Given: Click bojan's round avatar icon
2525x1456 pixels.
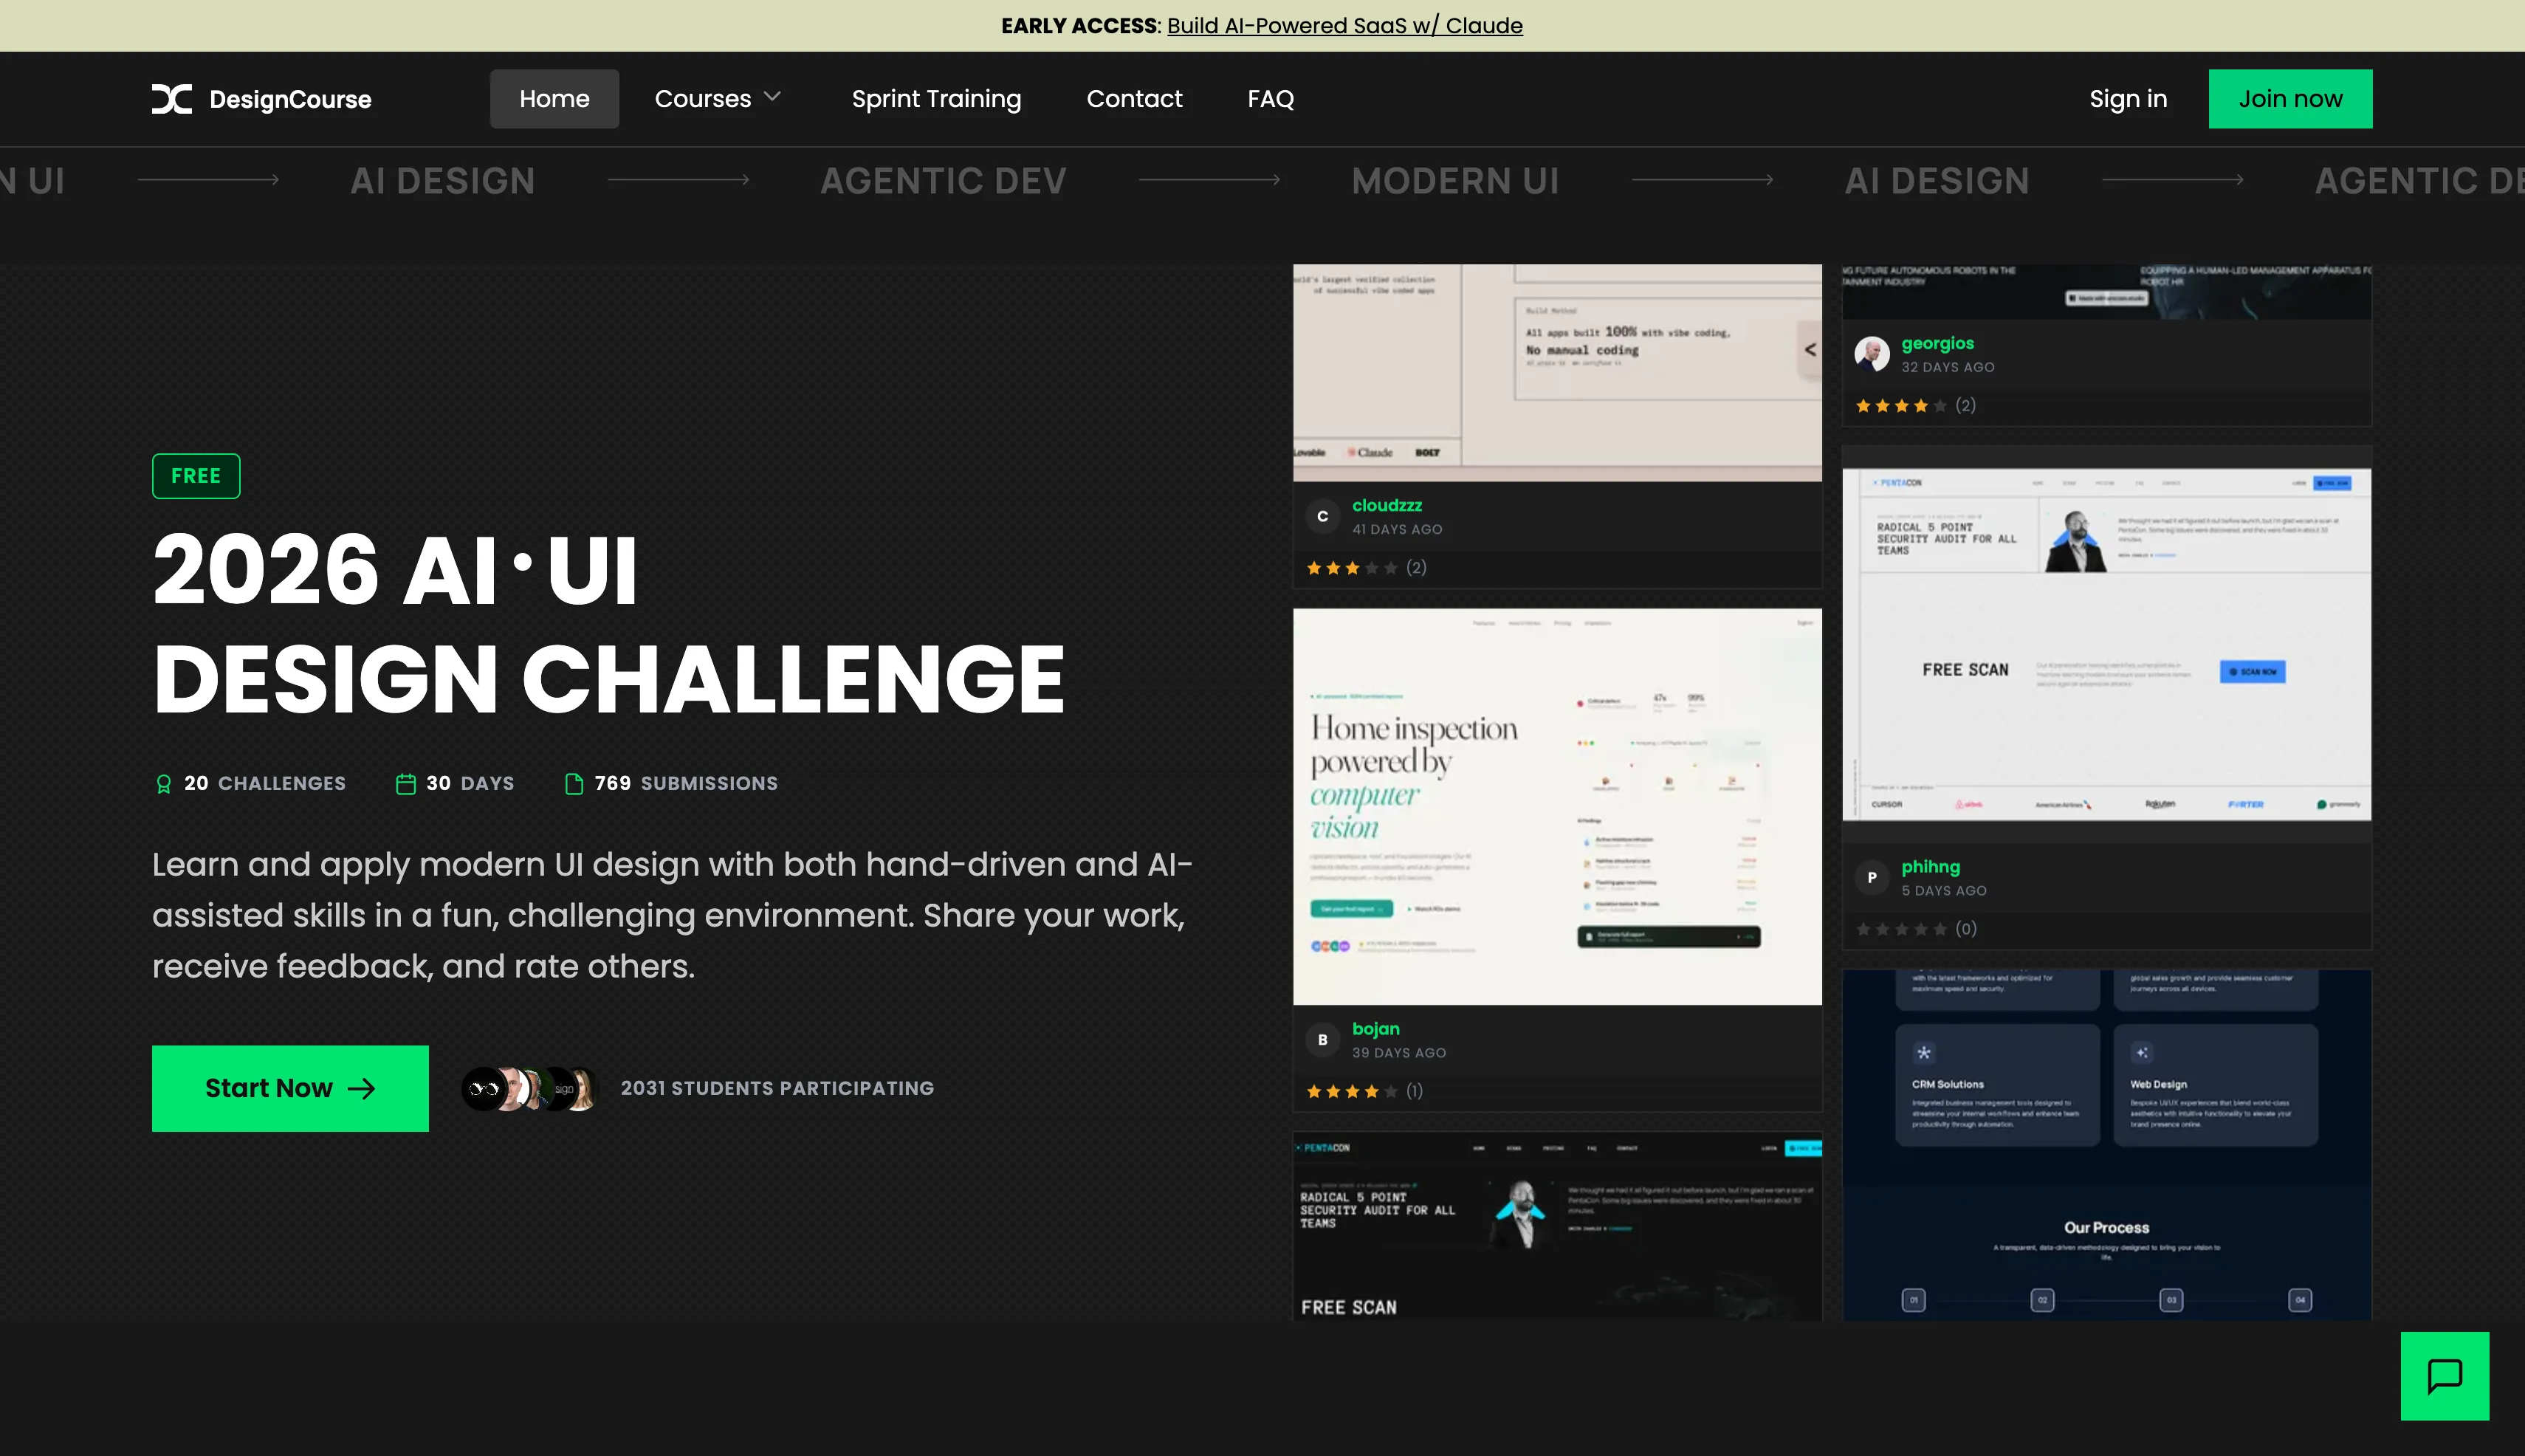Looking at the screenshot, I should (x=1322, y=1040).
